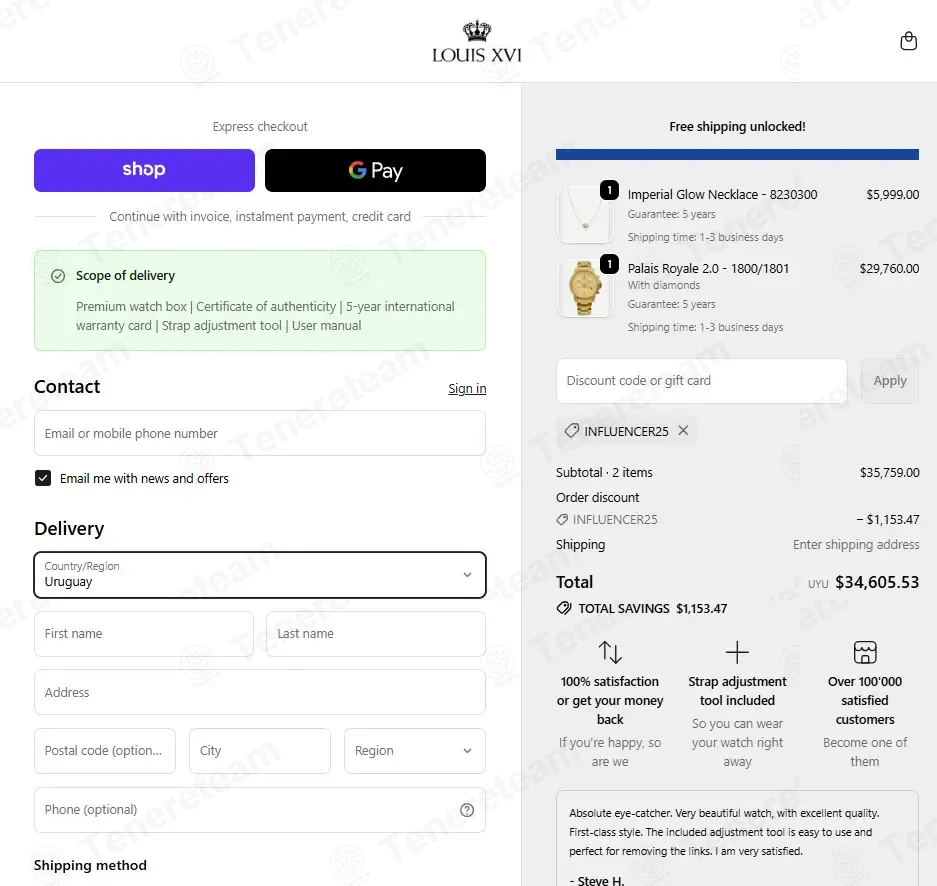
Task: Click the Sign in link
Action: pyautogui.click(x=467, y=388)
